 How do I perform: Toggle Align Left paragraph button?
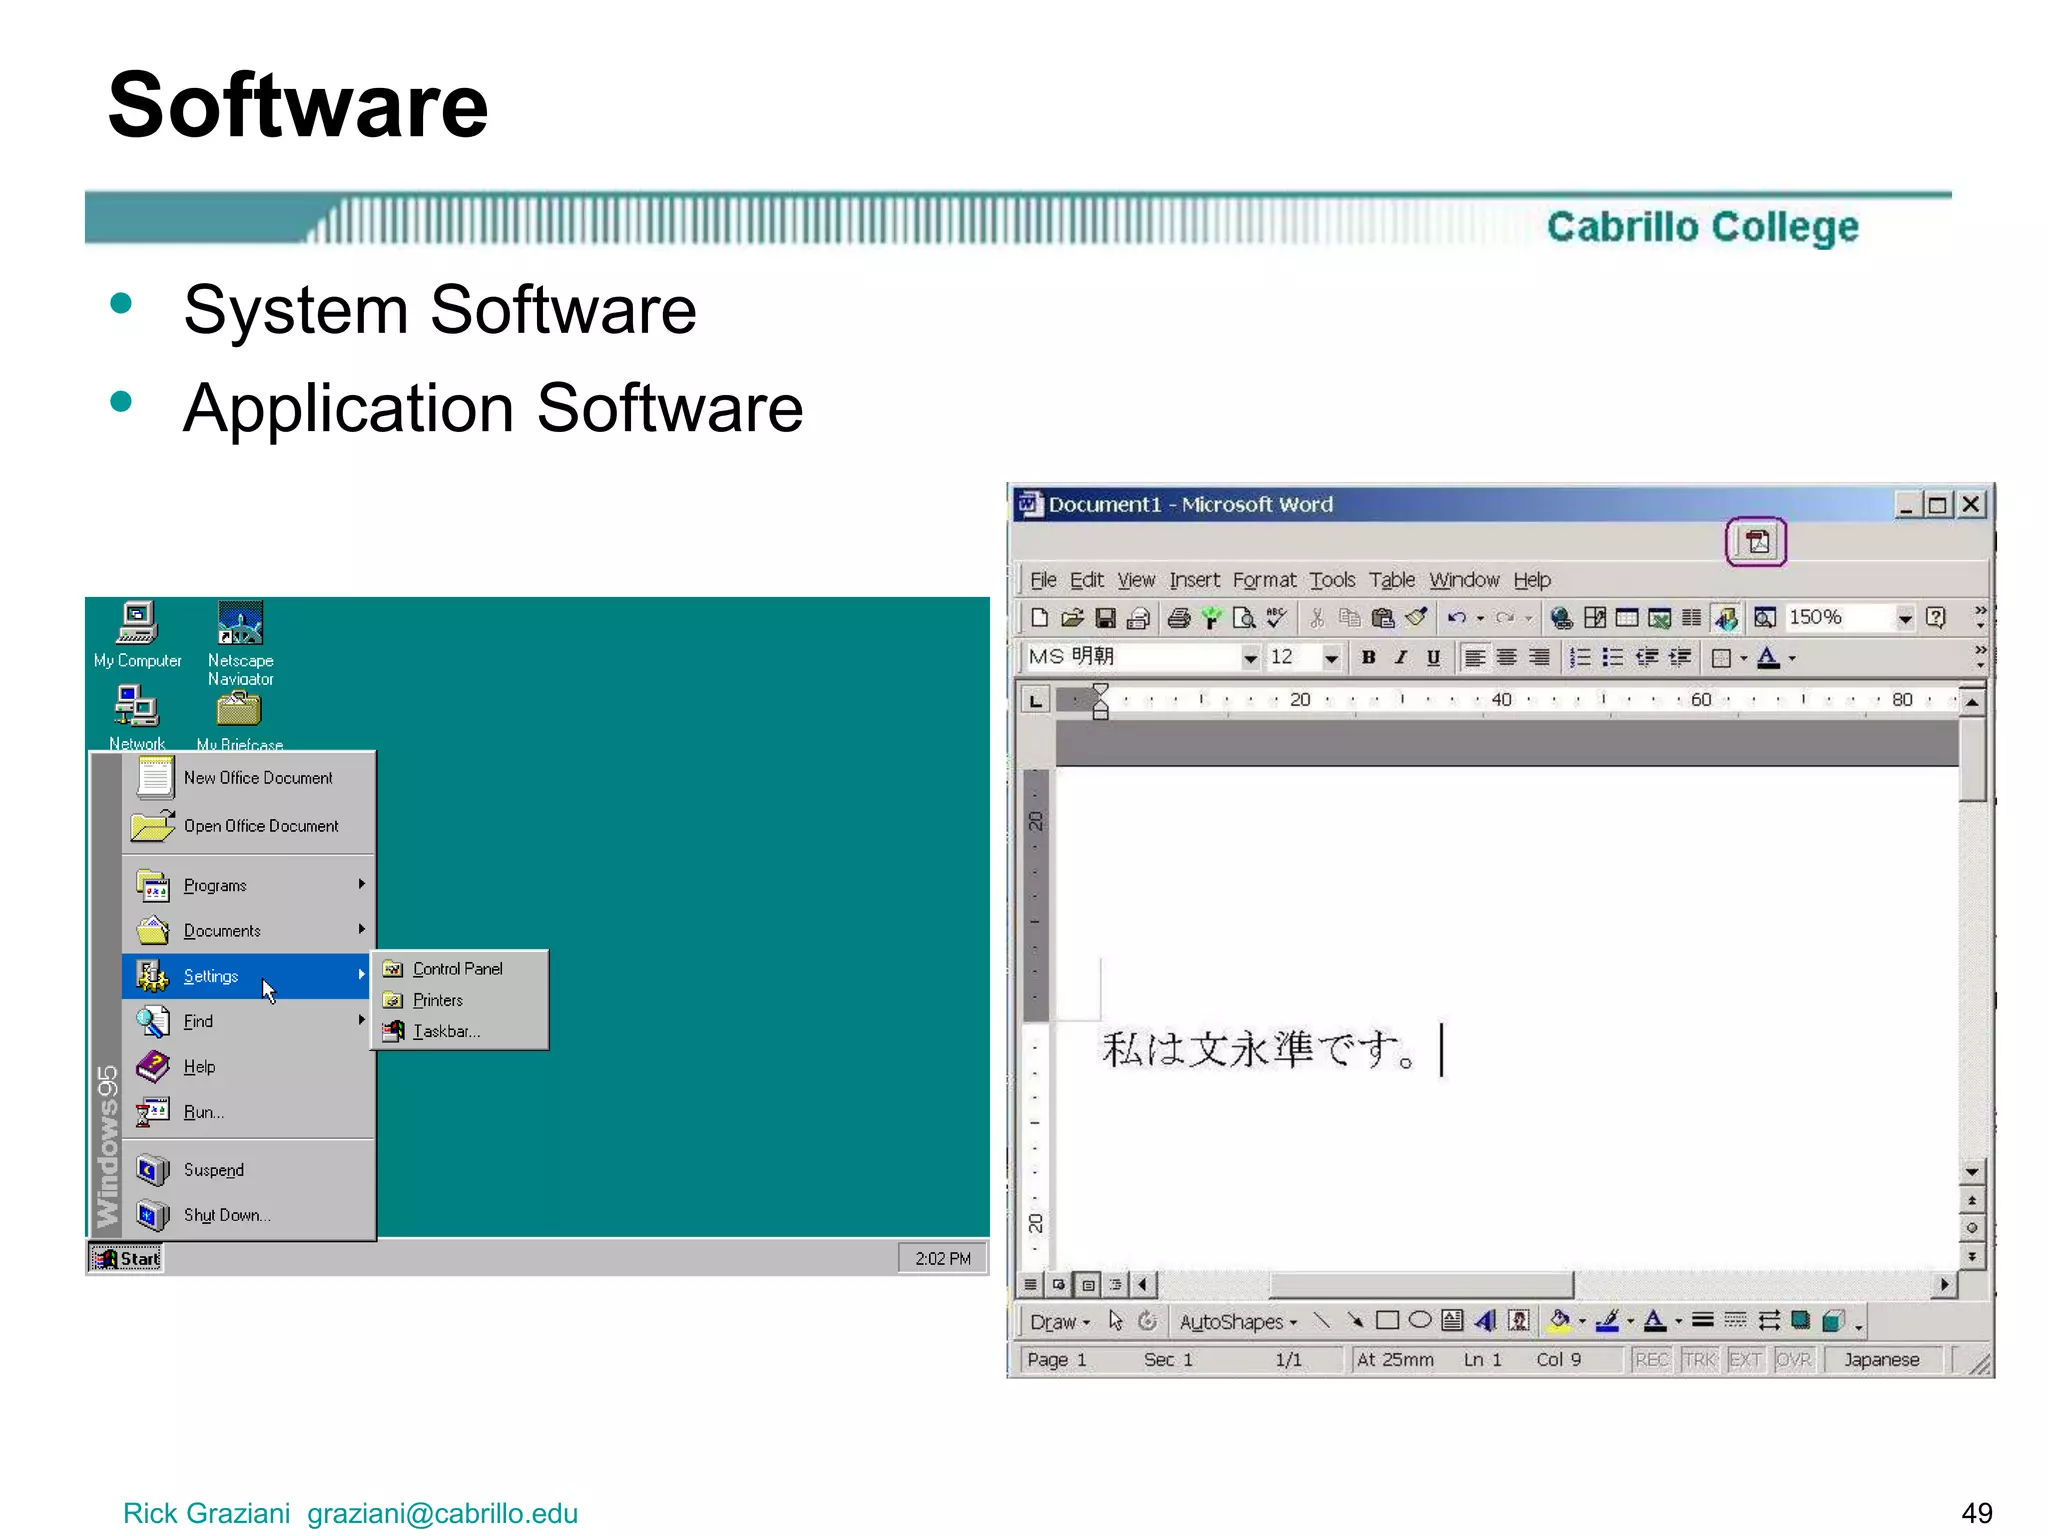pyautogui.click(x=1474, y=657)
